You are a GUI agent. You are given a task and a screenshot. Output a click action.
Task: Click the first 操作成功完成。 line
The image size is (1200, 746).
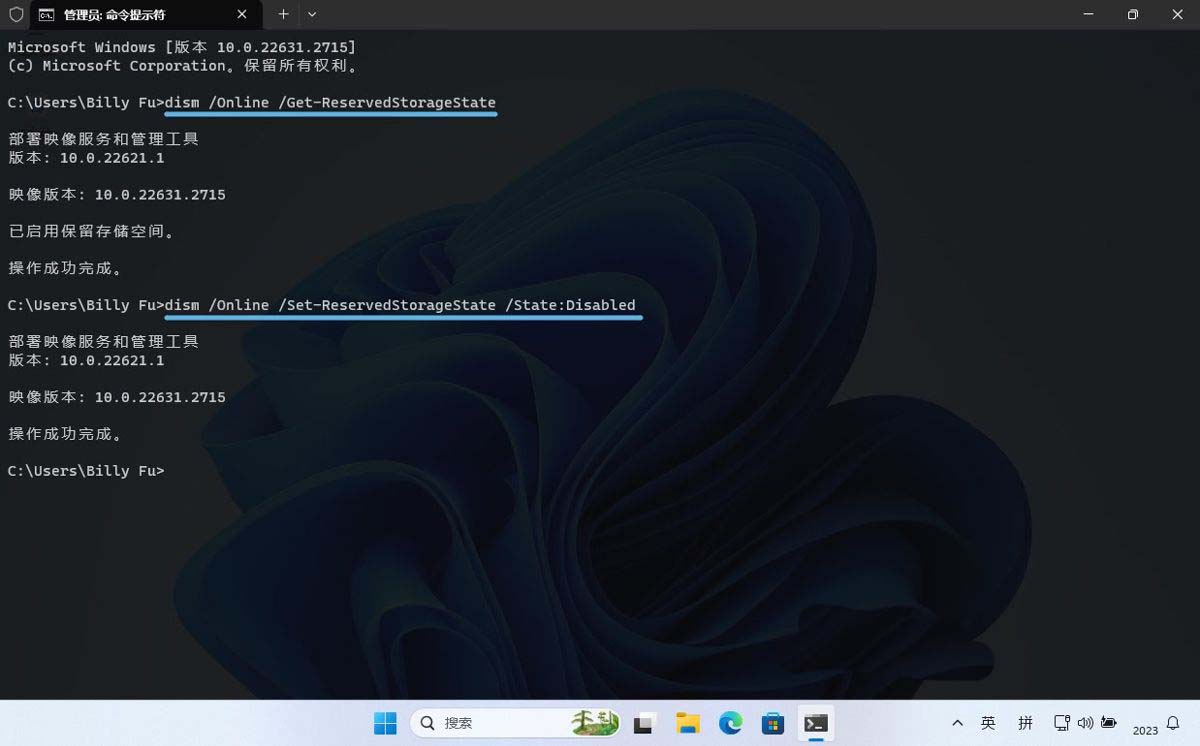click(x=66, y=268)
